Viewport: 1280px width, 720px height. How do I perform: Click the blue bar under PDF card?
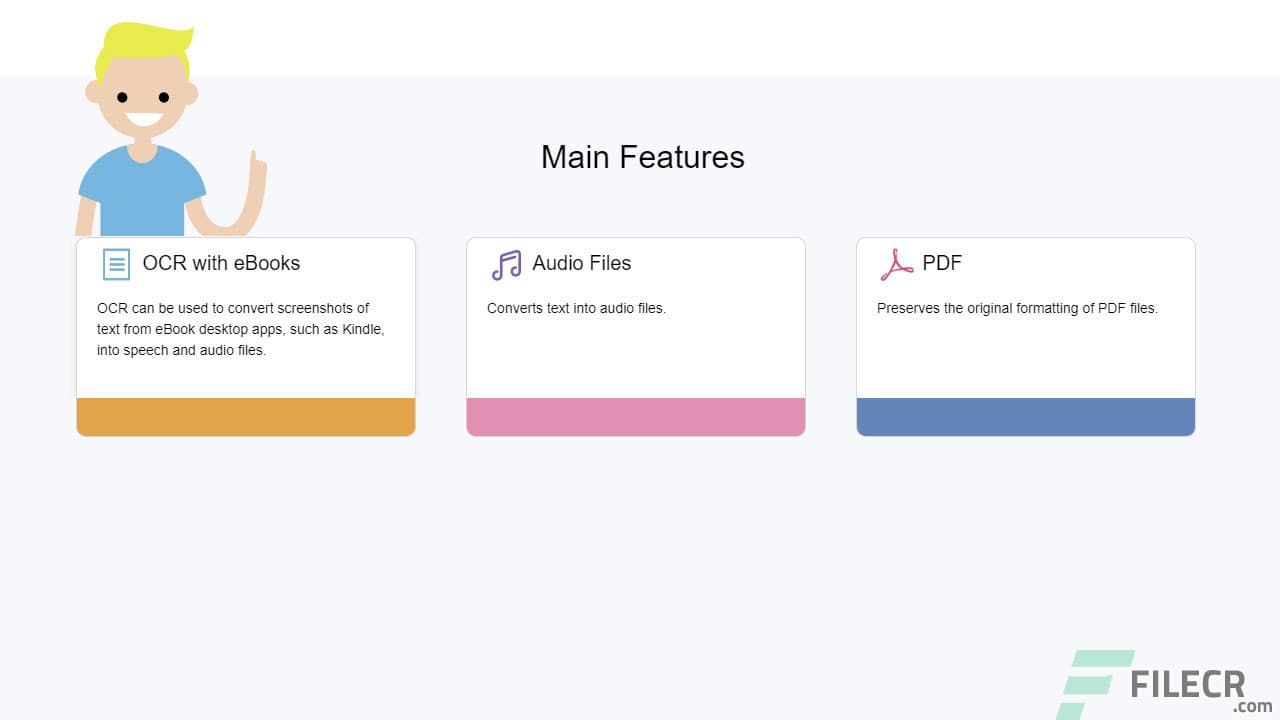tap(1025, 416)
